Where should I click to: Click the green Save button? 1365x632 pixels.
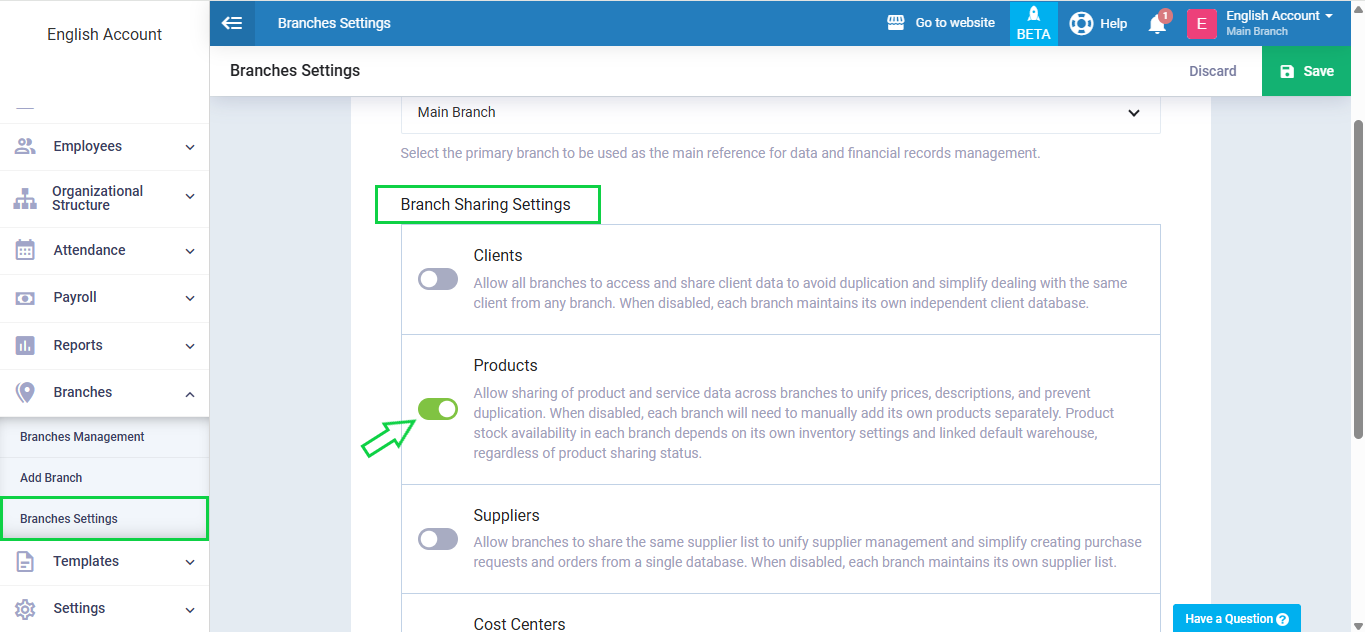tap(1307, 71)
